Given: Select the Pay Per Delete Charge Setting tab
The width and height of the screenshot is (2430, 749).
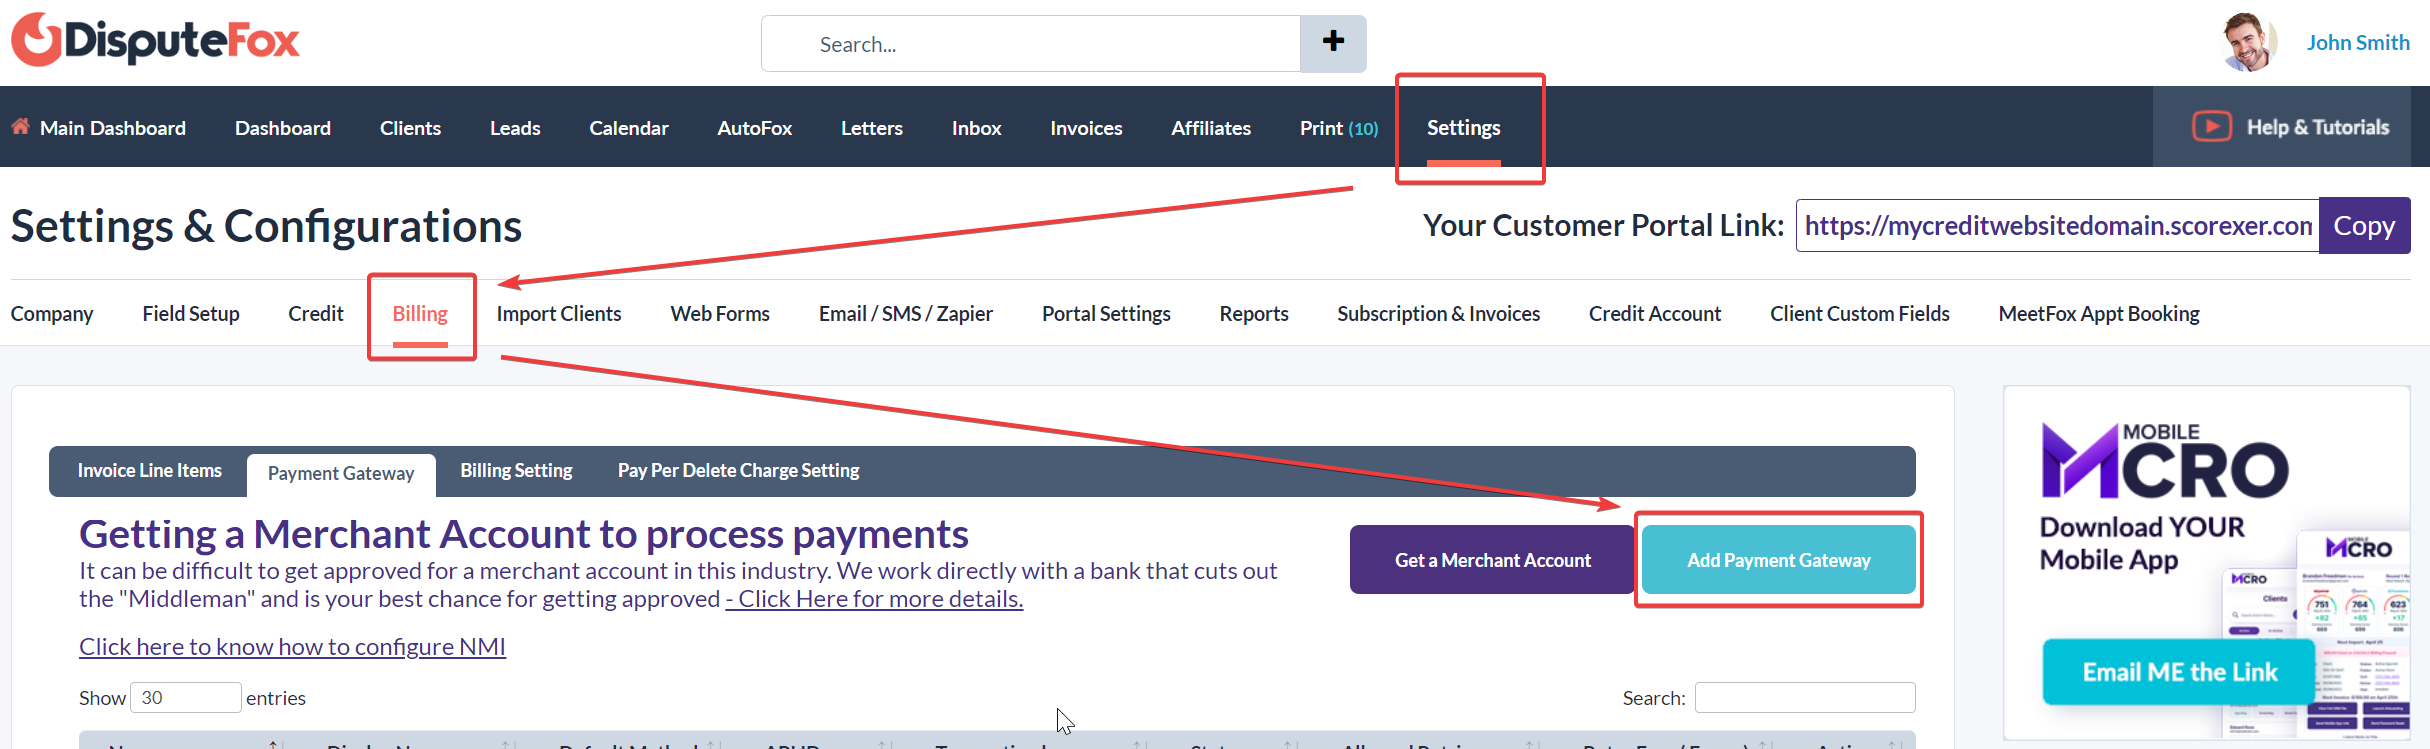Looking at the screenshot, I should pos(738,470).
